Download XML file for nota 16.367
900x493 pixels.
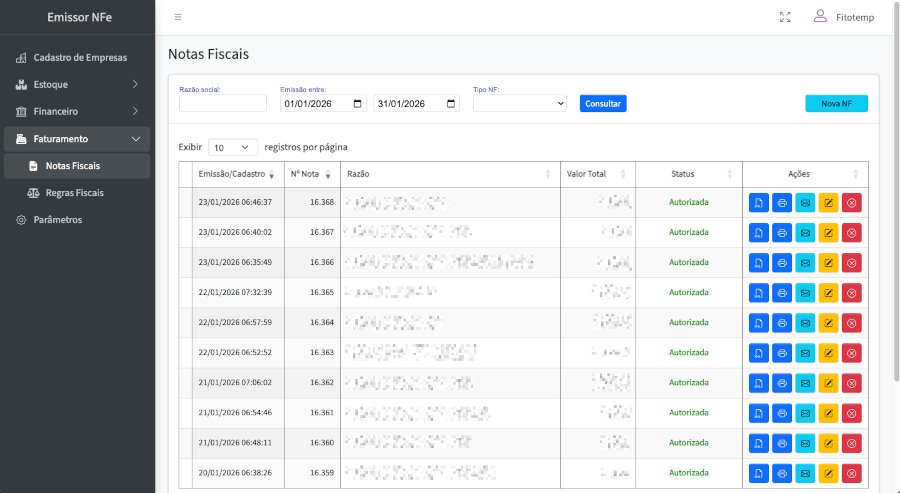click(759, 233)
